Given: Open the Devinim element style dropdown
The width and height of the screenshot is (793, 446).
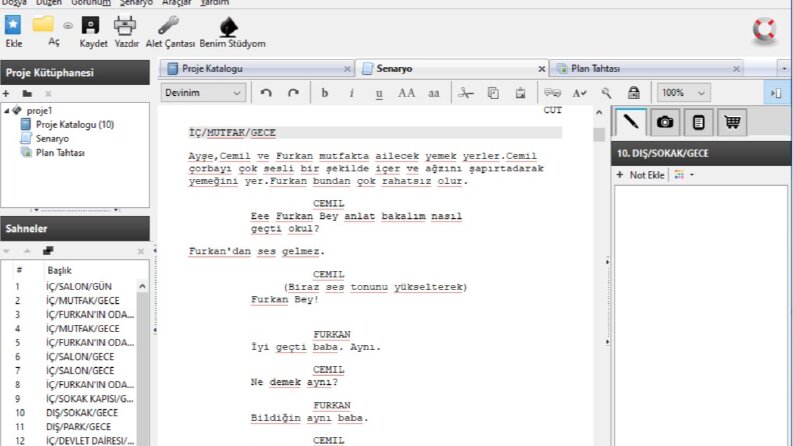Looking at the screenshot, I should (x=203, y=93).
